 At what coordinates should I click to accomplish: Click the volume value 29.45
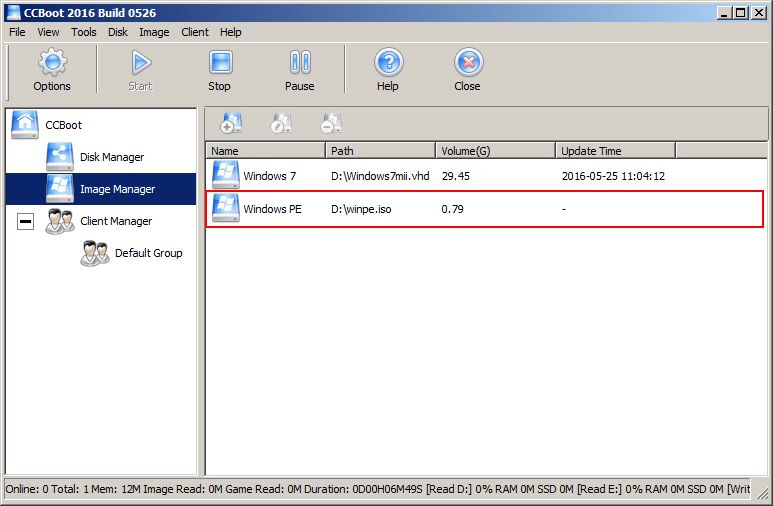point(456,176)
